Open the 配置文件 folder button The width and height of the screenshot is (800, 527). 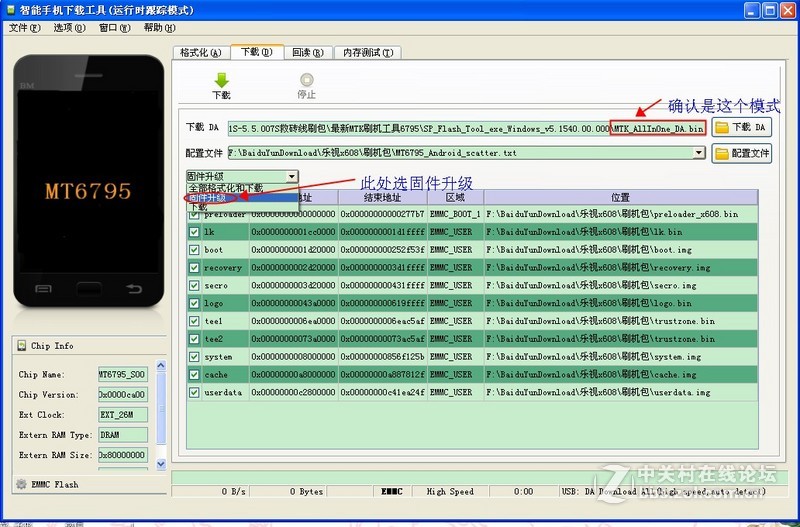[741, 153]
